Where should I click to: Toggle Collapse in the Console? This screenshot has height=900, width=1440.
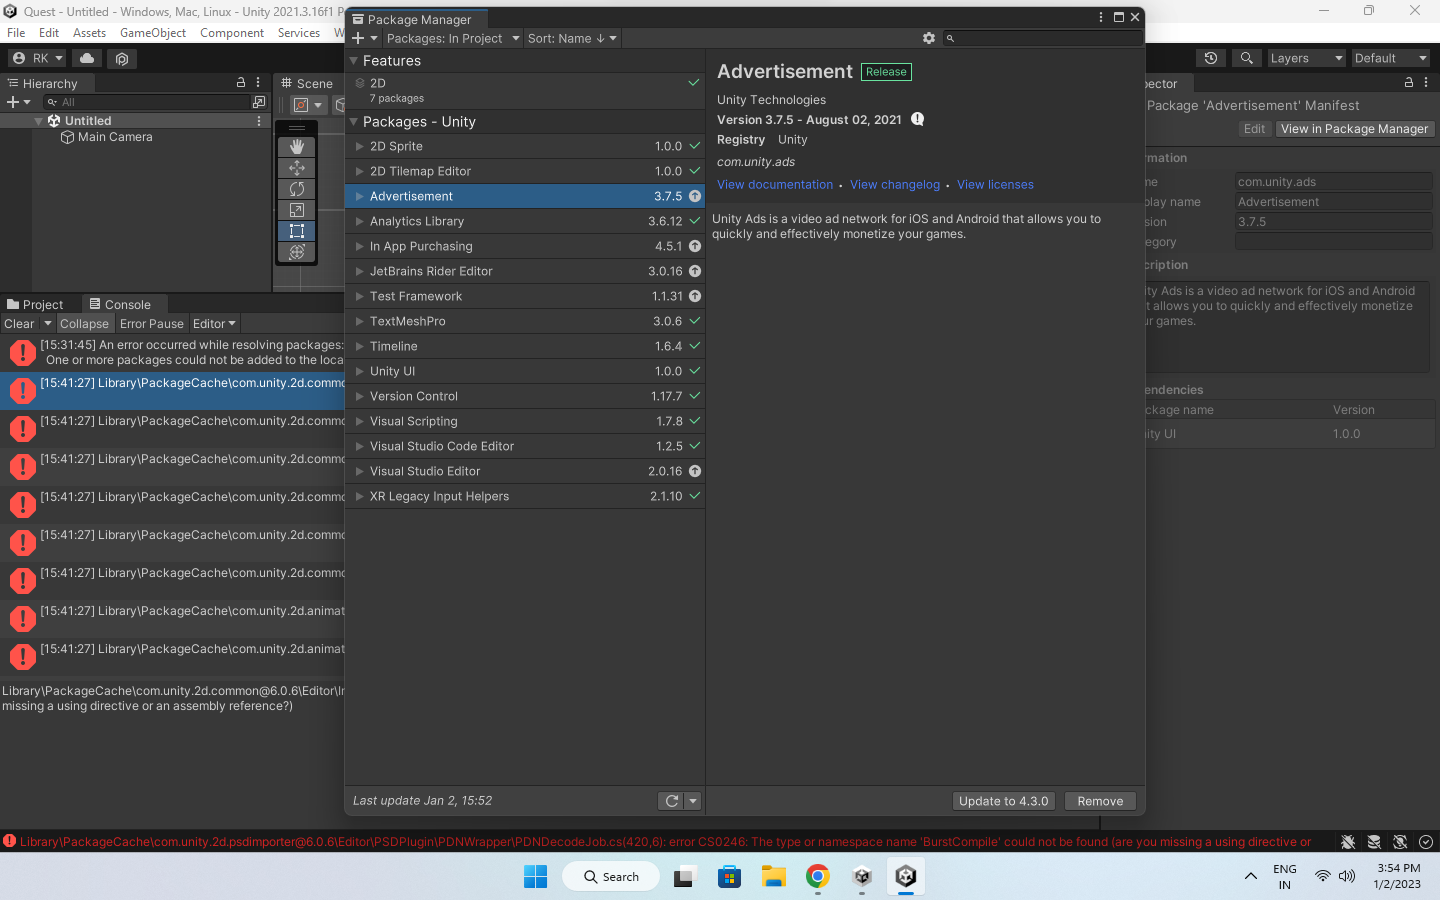point(85,323)
